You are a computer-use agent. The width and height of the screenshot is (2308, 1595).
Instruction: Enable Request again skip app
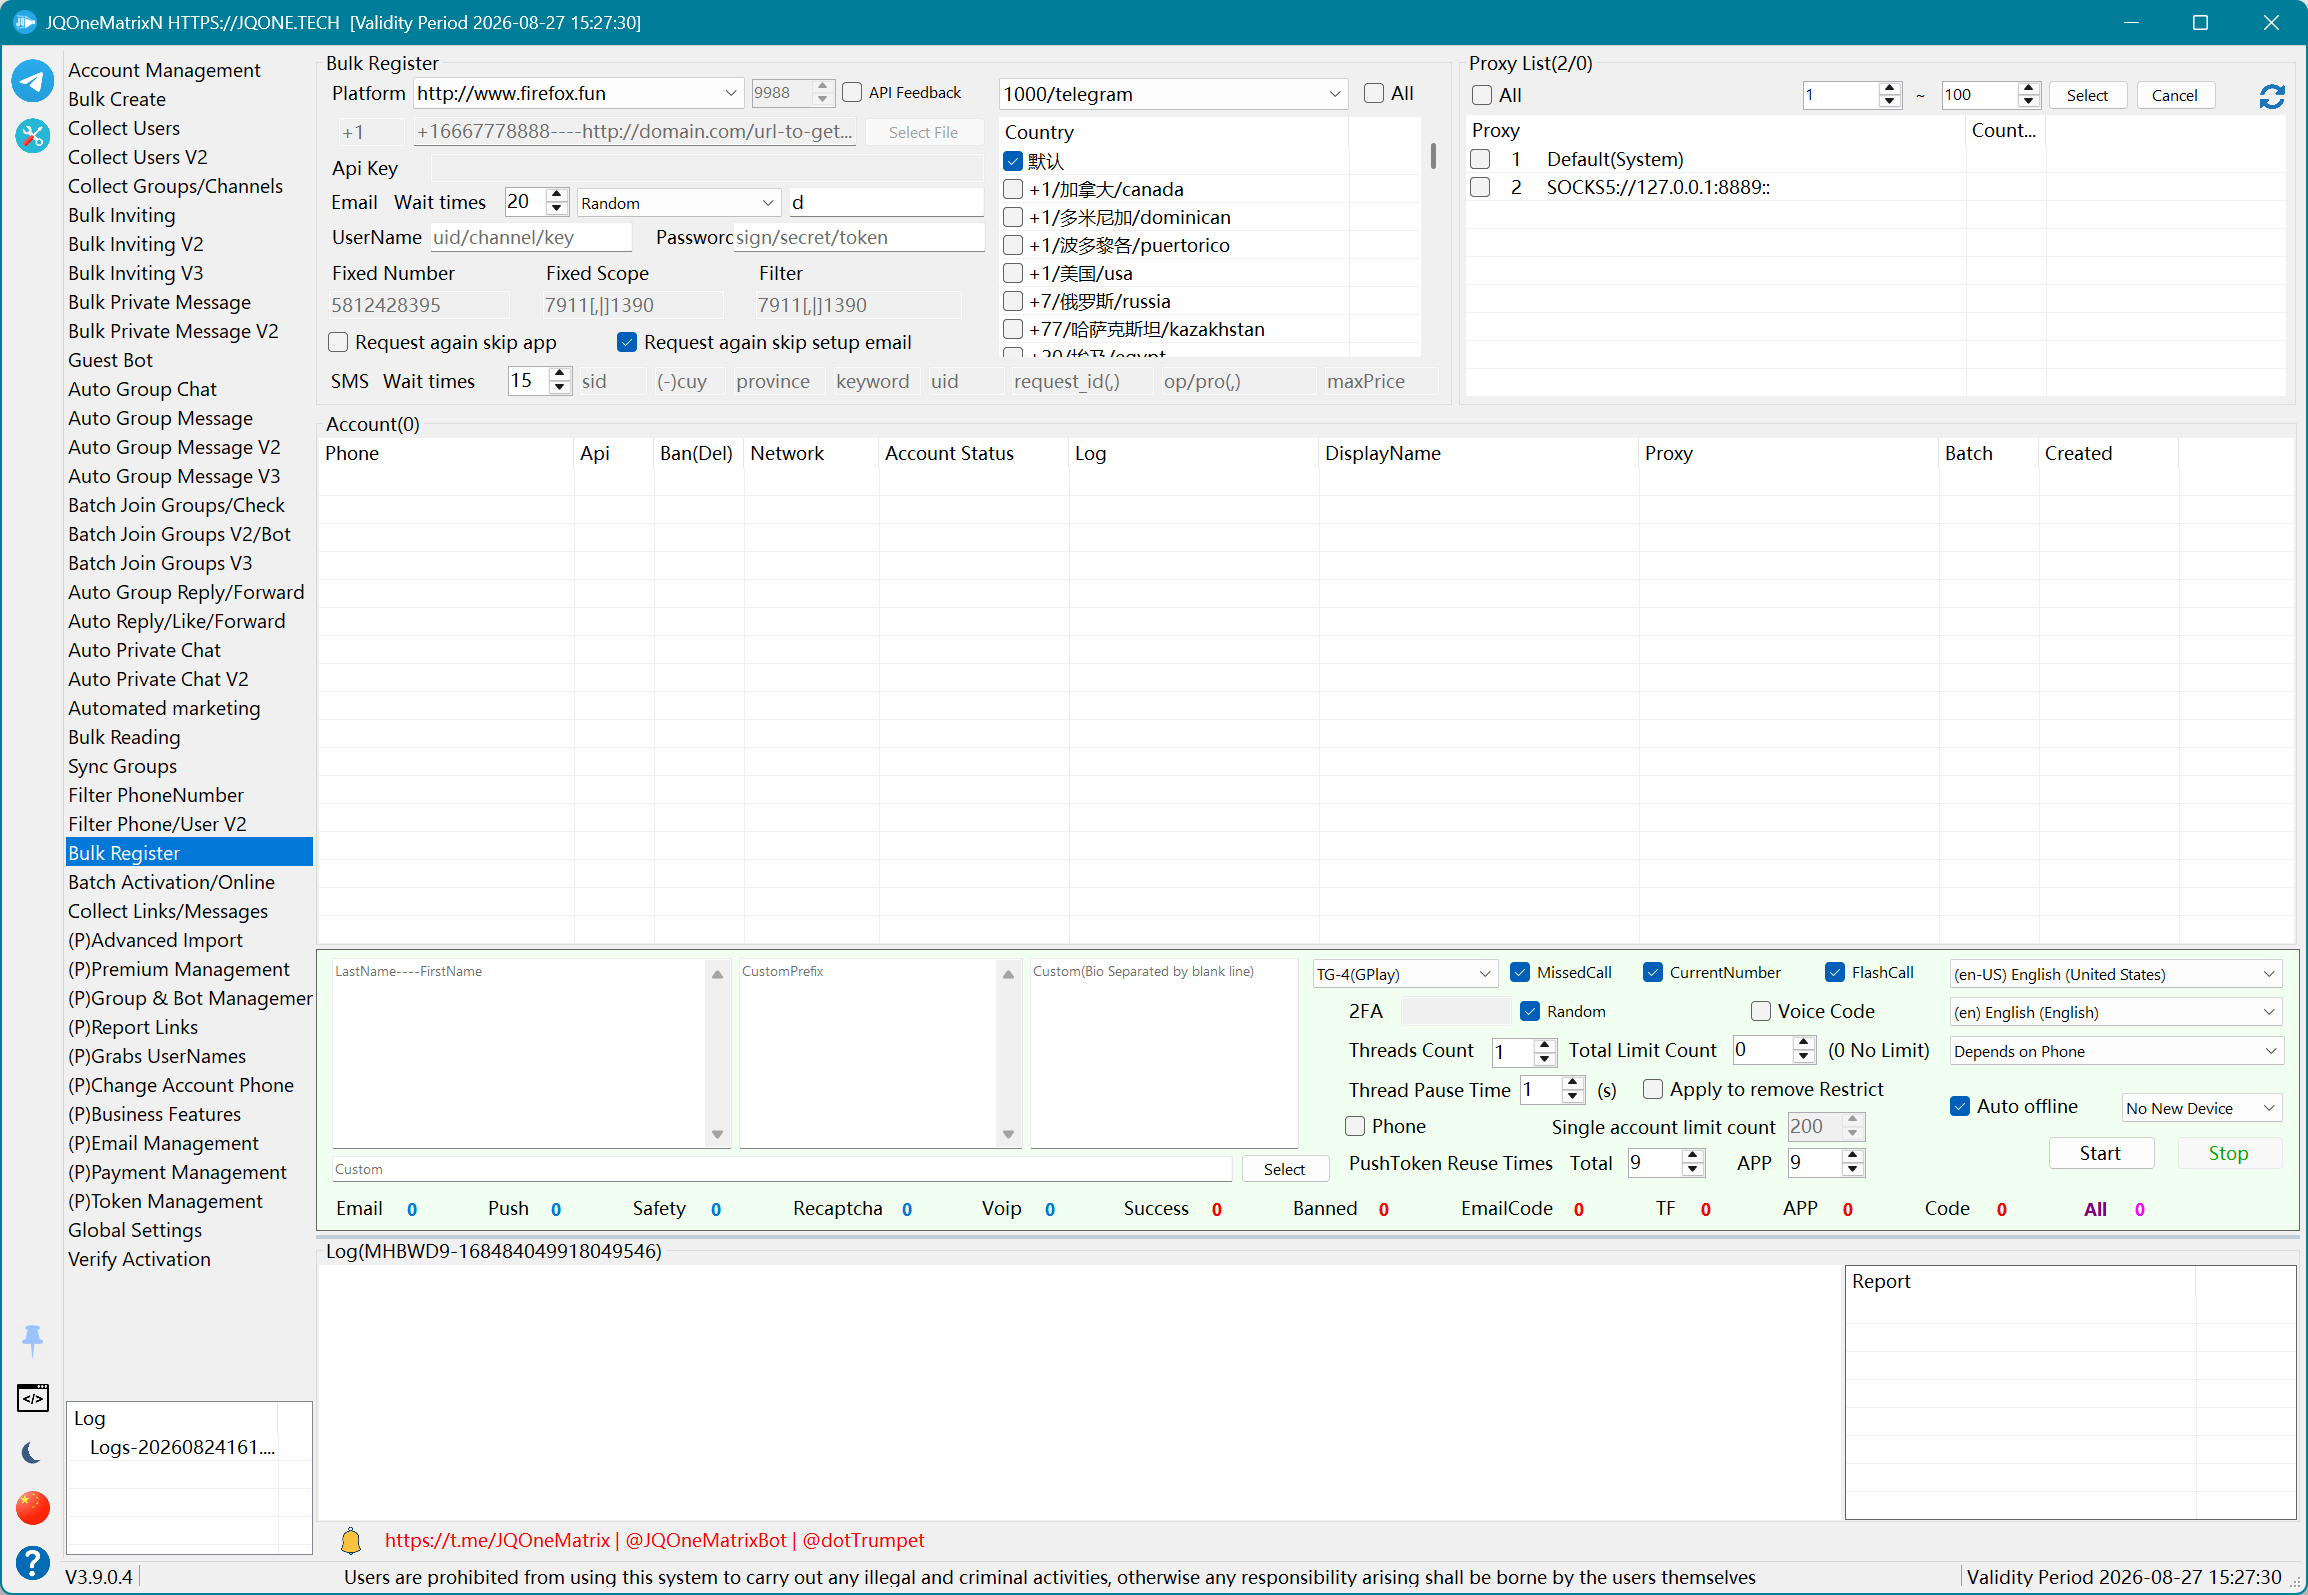pyautogui.click(x=338, y=342)
